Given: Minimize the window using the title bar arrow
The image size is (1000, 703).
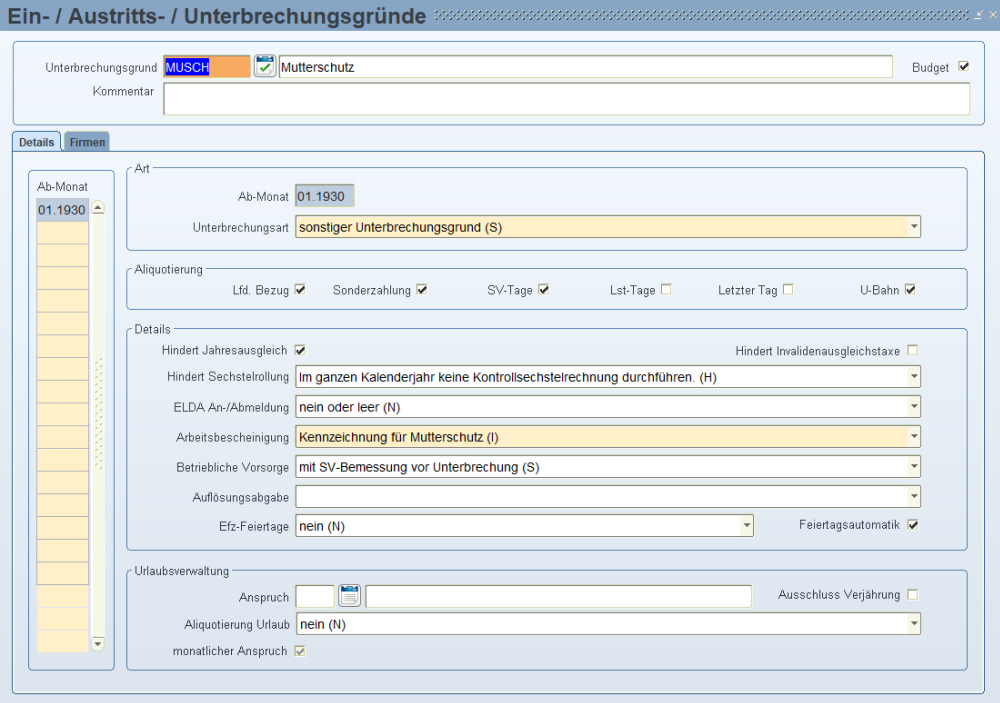Looking at the screenshot, I should 978,15.
